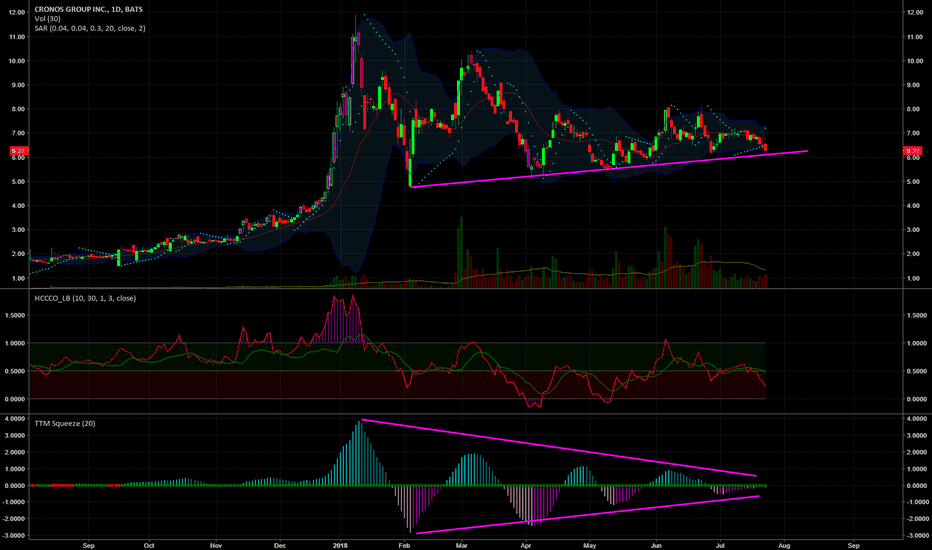Click the Apr label on time axis
Image resolution: width=932 pixels, height=550 pixels.
point(526,545)
